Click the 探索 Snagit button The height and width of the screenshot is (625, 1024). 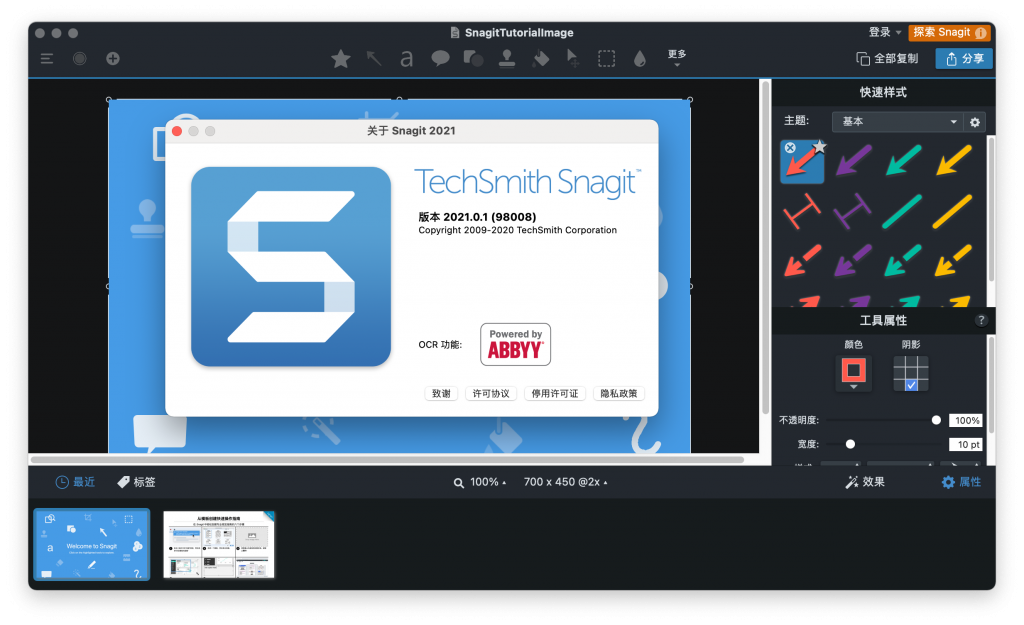click(x=949, y=32)
